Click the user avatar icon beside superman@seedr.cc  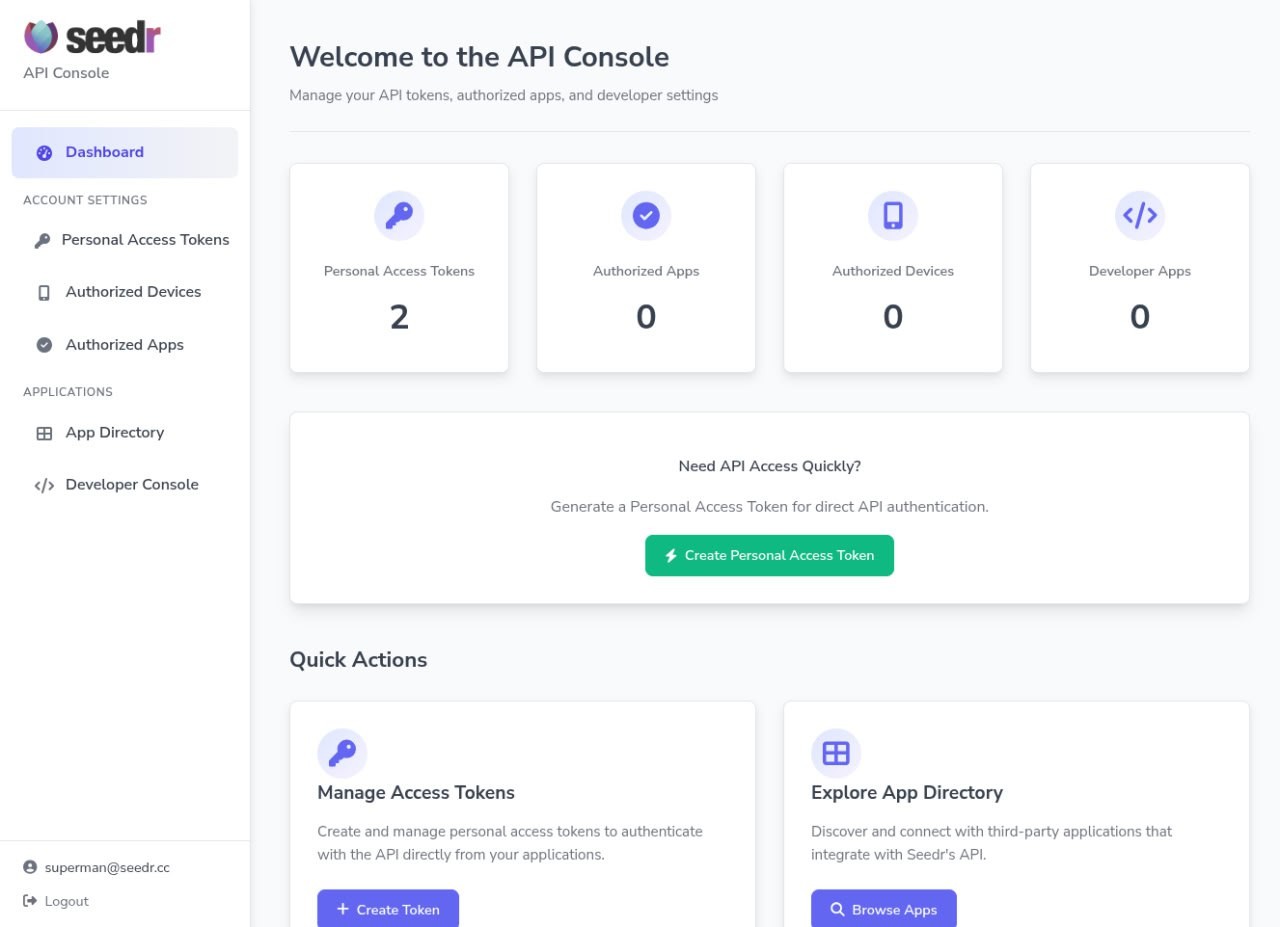click(30, 867)
